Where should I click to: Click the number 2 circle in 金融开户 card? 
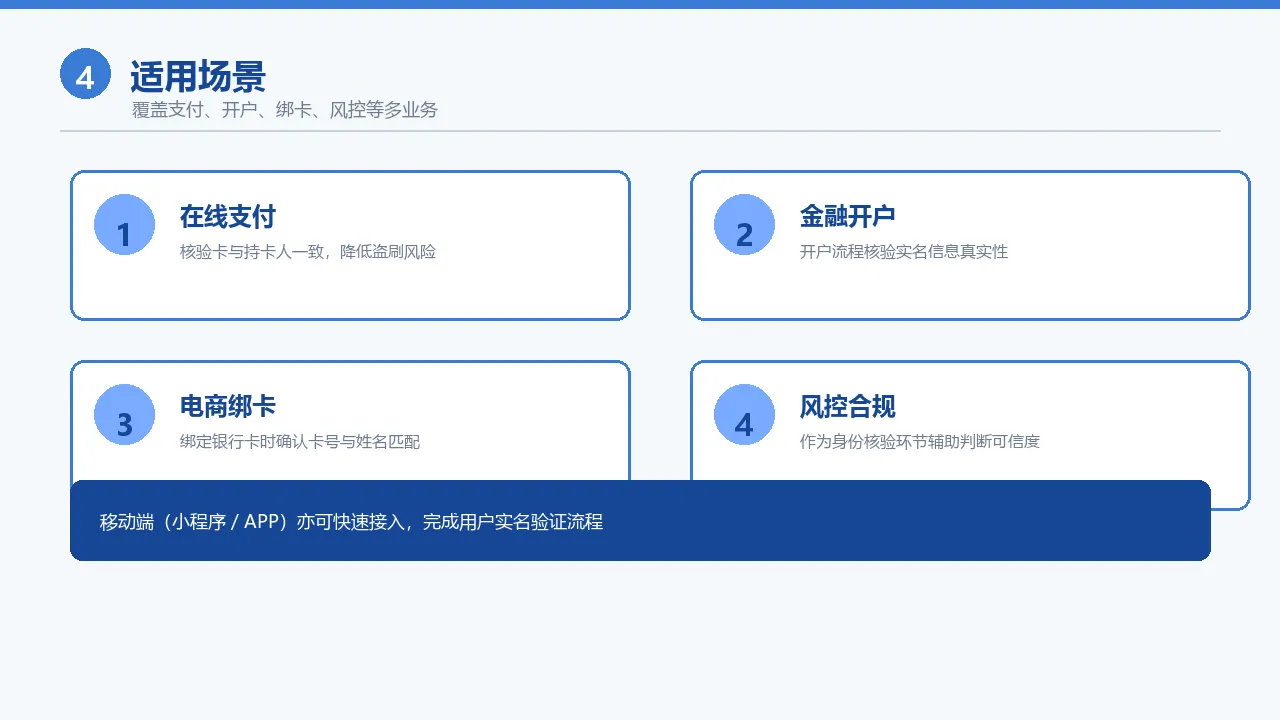744,225
